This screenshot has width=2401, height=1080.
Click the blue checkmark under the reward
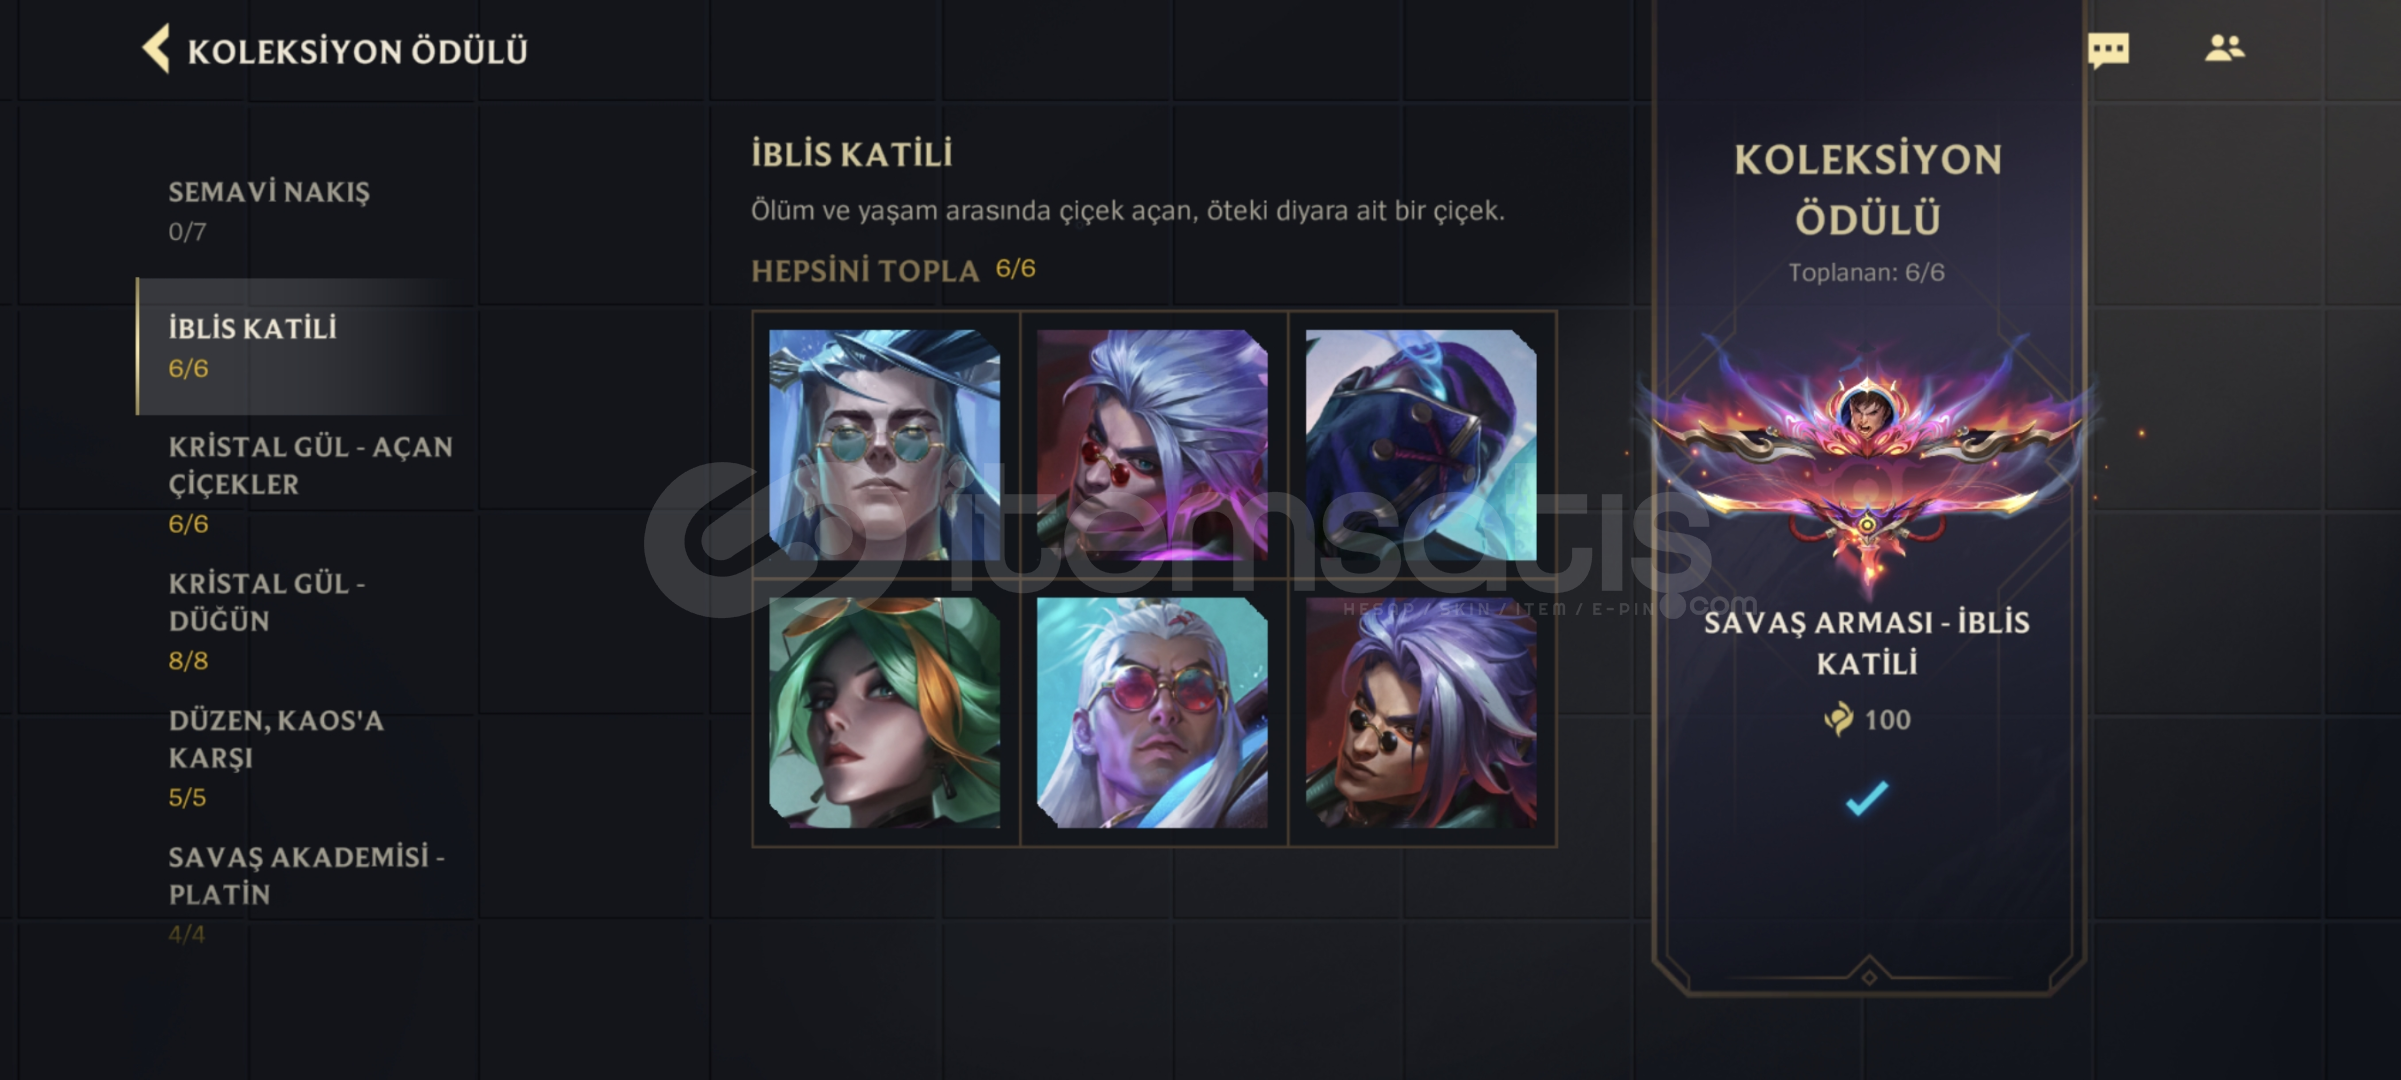(1866, 798)
